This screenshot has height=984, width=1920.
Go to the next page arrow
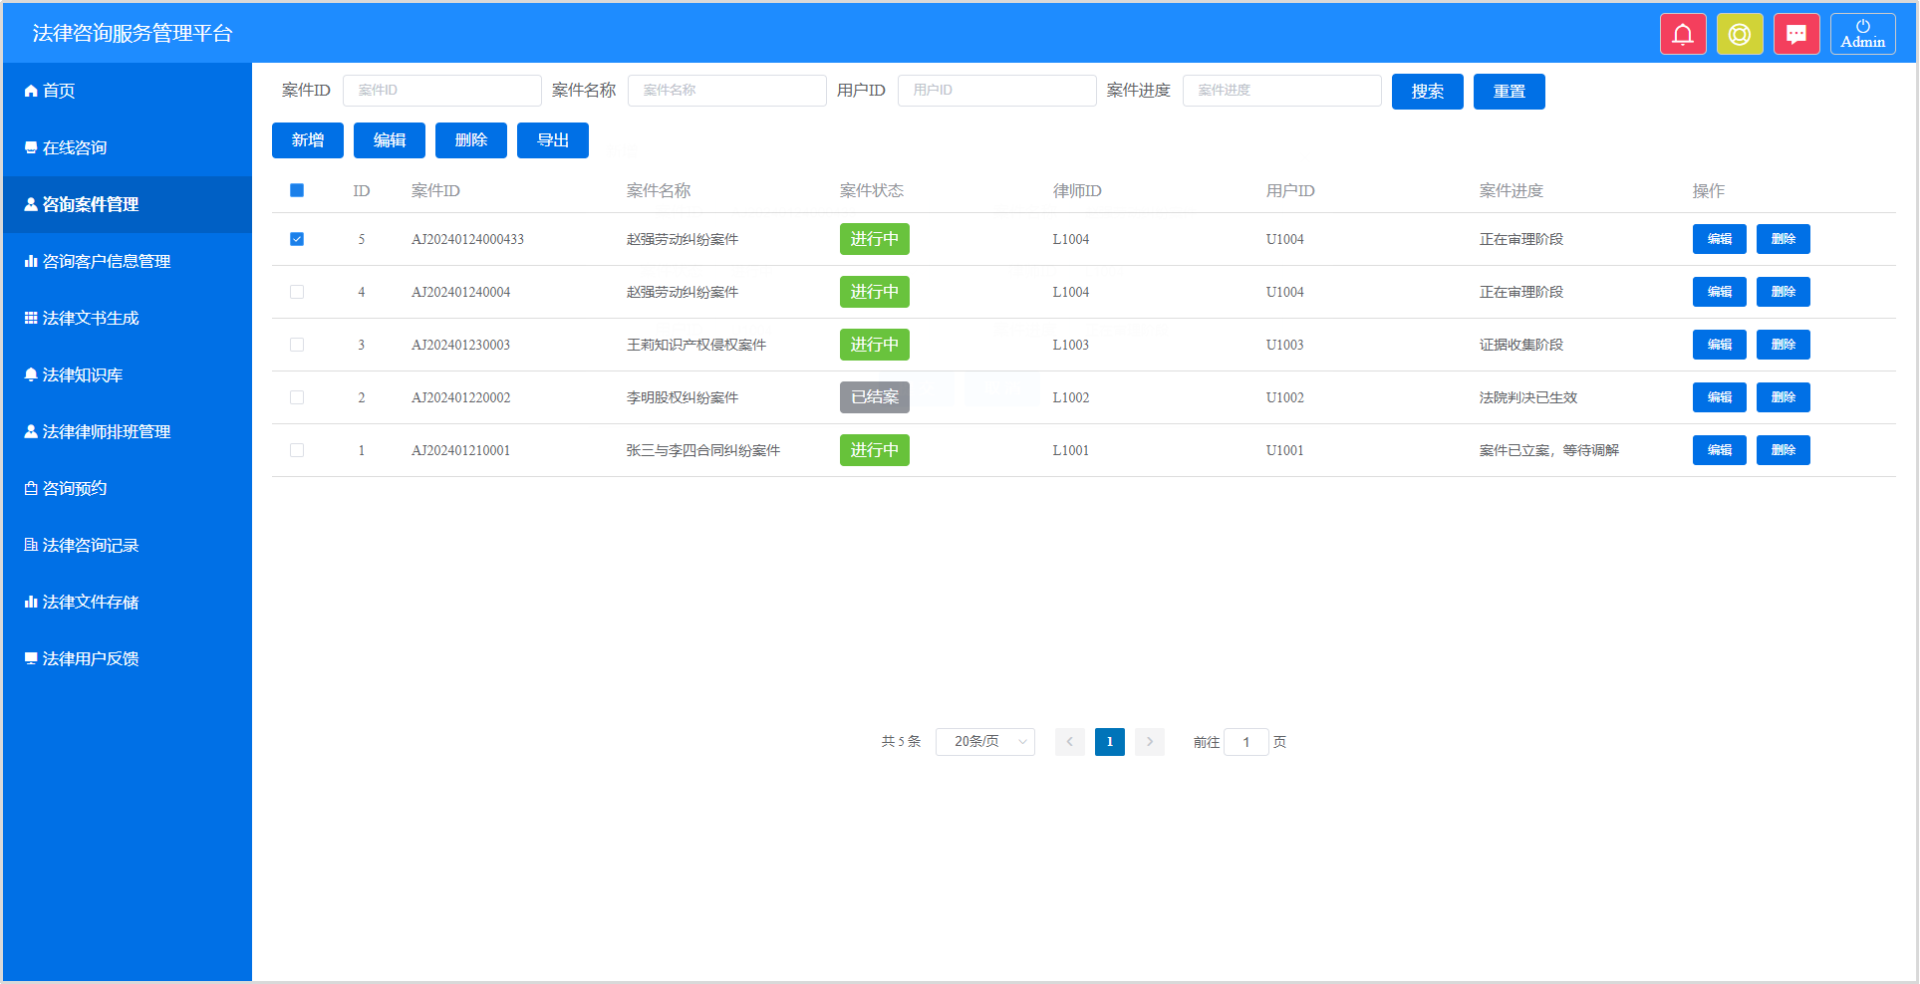[x=1150, y=742]
